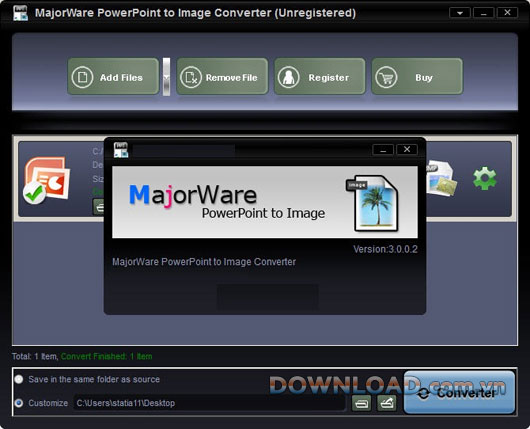530x429 pixels.
Task: Click the About dialog app icon
Action: pyautogui.click(x=121, y=150)
